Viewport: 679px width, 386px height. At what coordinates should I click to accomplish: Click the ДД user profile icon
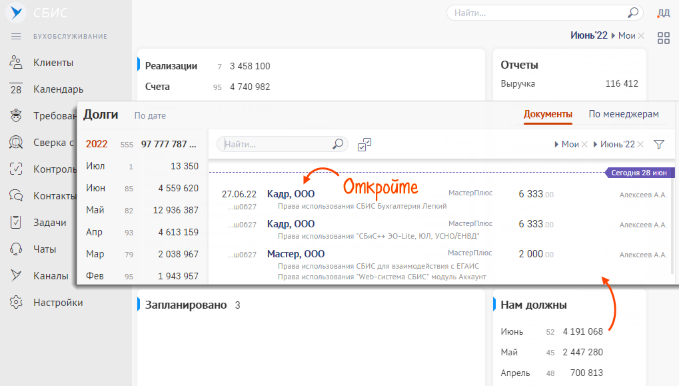(x=663, y=13)
